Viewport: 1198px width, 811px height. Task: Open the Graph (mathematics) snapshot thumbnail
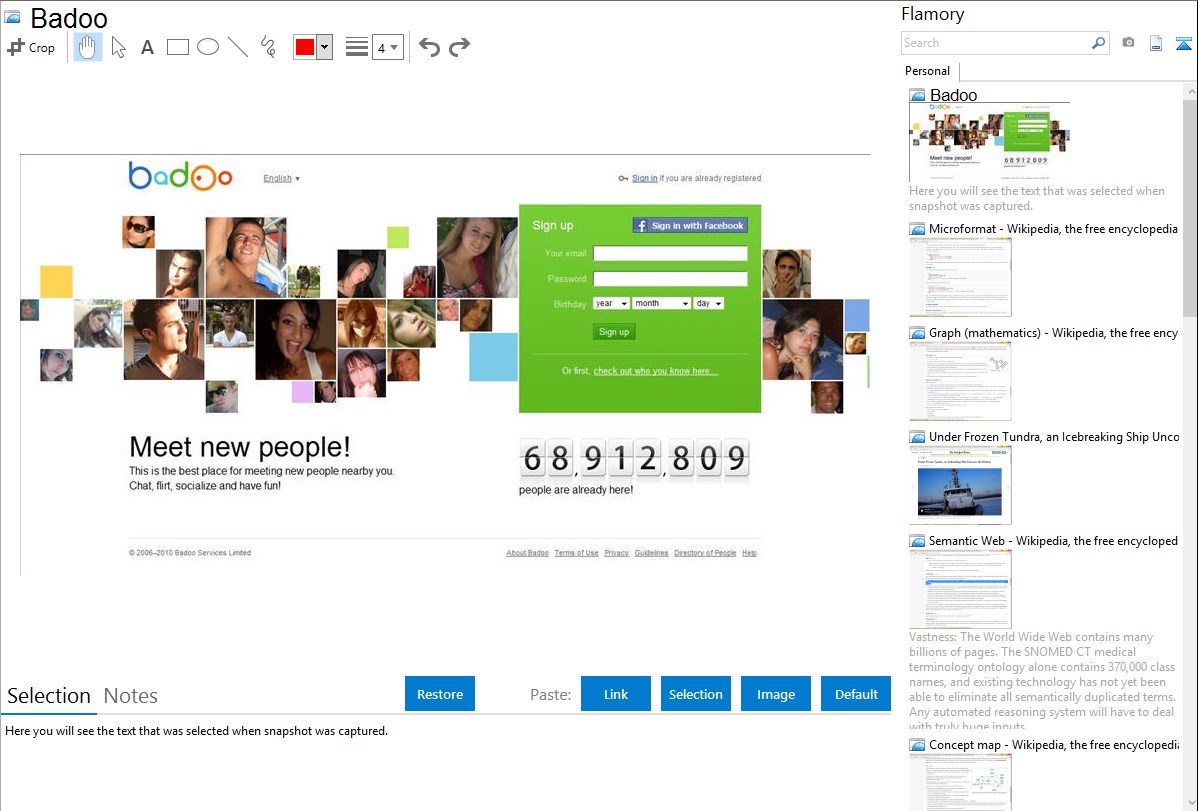click(x=960, y=381)
